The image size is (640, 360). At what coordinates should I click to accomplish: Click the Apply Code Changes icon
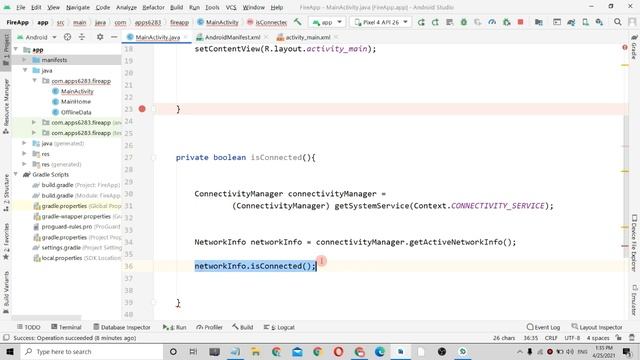[x=449, y=22]
